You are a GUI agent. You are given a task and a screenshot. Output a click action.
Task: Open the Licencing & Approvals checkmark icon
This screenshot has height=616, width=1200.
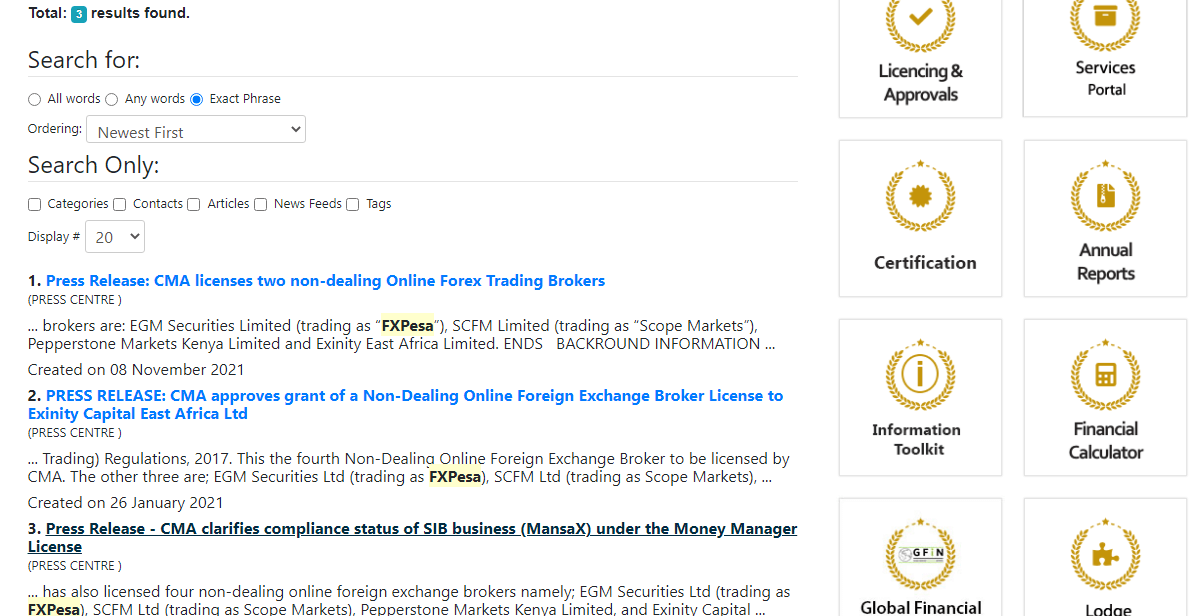click(920, 20)
